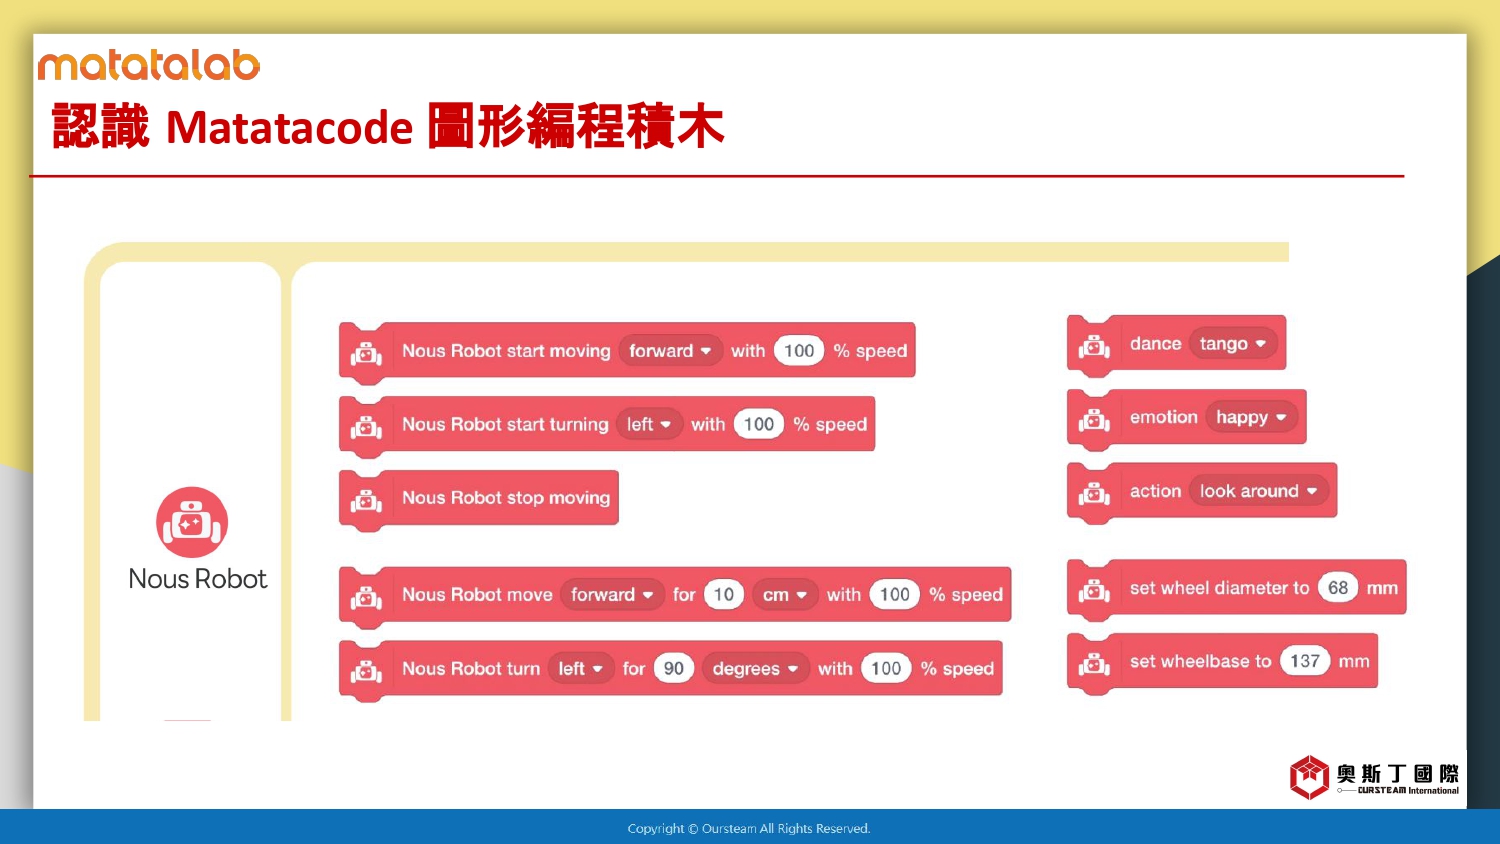The height and width of the screenshot is (844, 1500).
Task: Click robot icon on dance block
Action: click(x=1094, y=345)
